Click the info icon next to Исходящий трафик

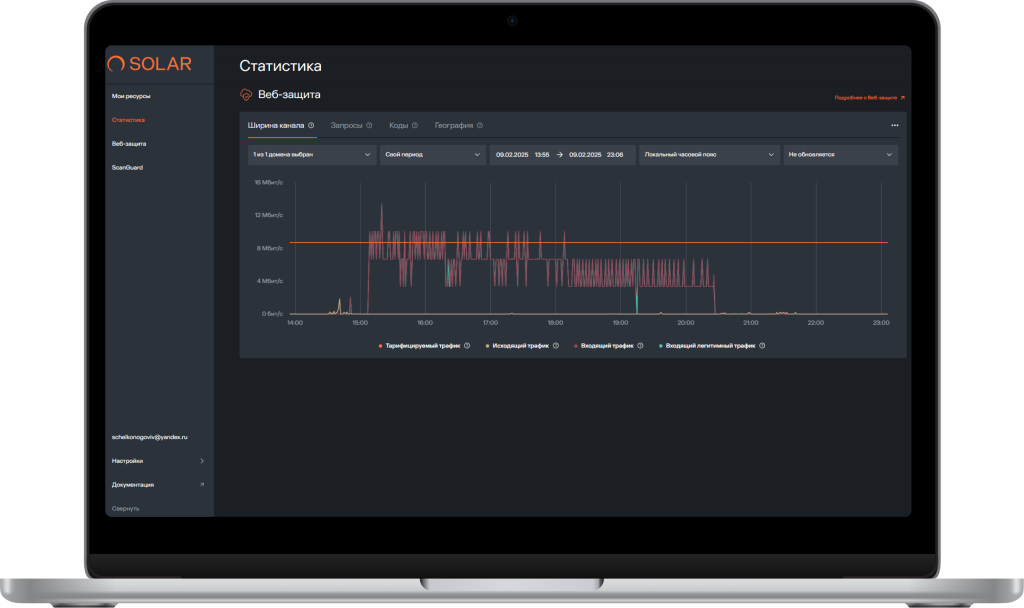(x=555, y=345)
